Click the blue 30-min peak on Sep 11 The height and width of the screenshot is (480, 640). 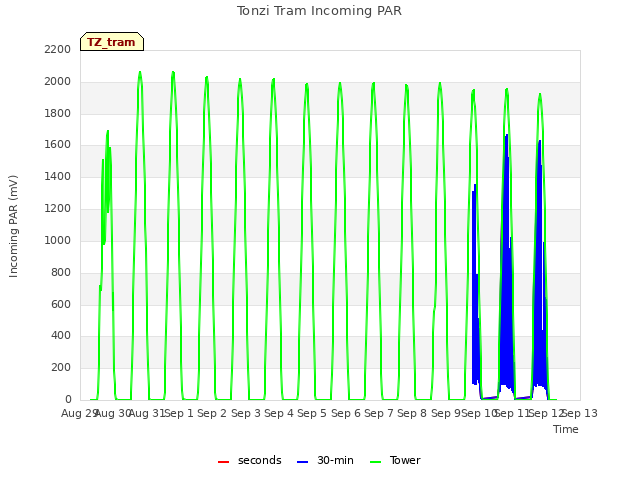[507, 136]
